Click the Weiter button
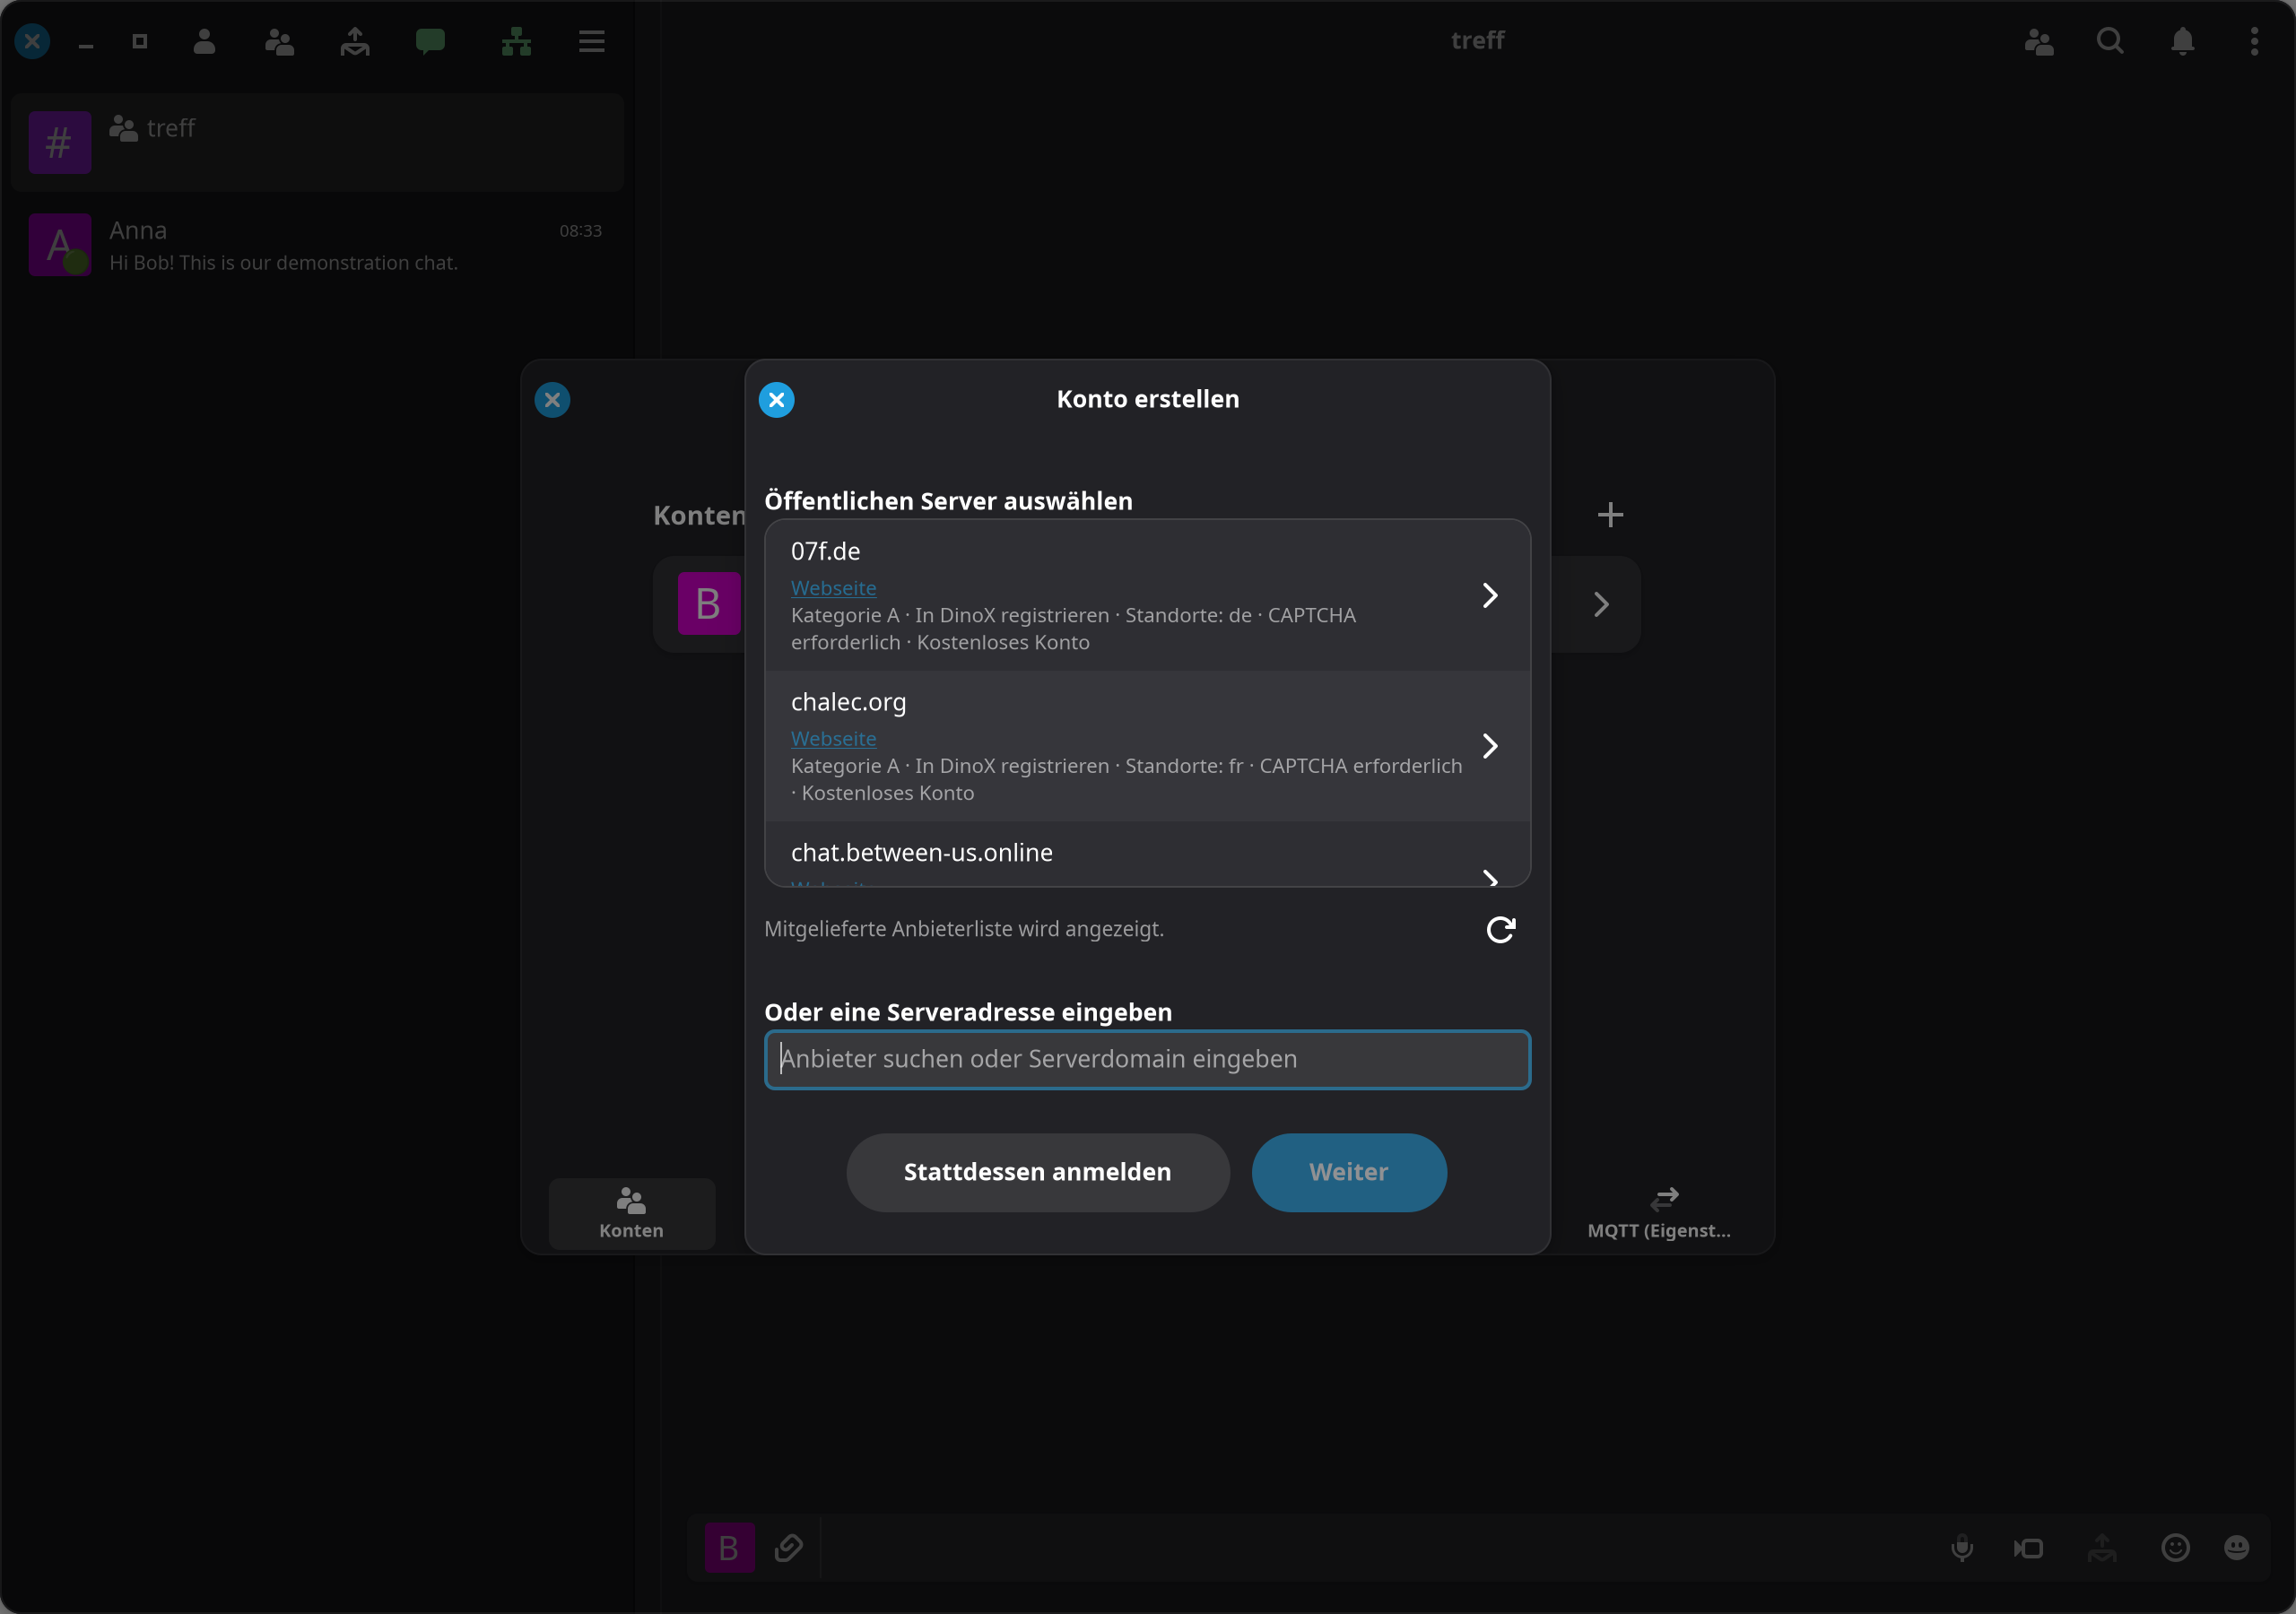Screen dimensions: 2296x1614 pos(1348,1172)
